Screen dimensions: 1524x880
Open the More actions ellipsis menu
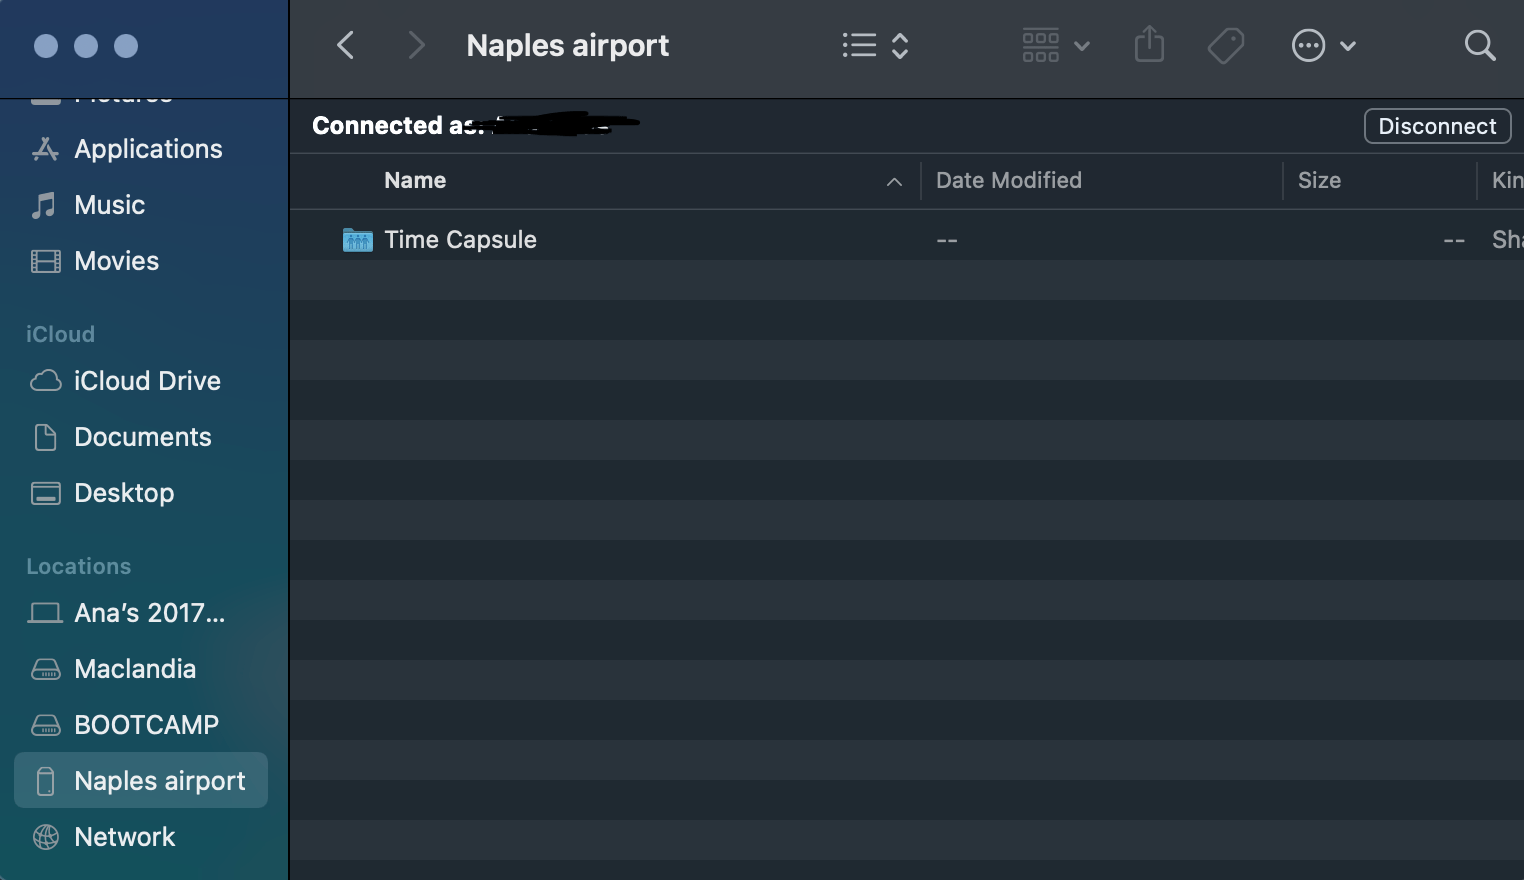(1322, 46)
